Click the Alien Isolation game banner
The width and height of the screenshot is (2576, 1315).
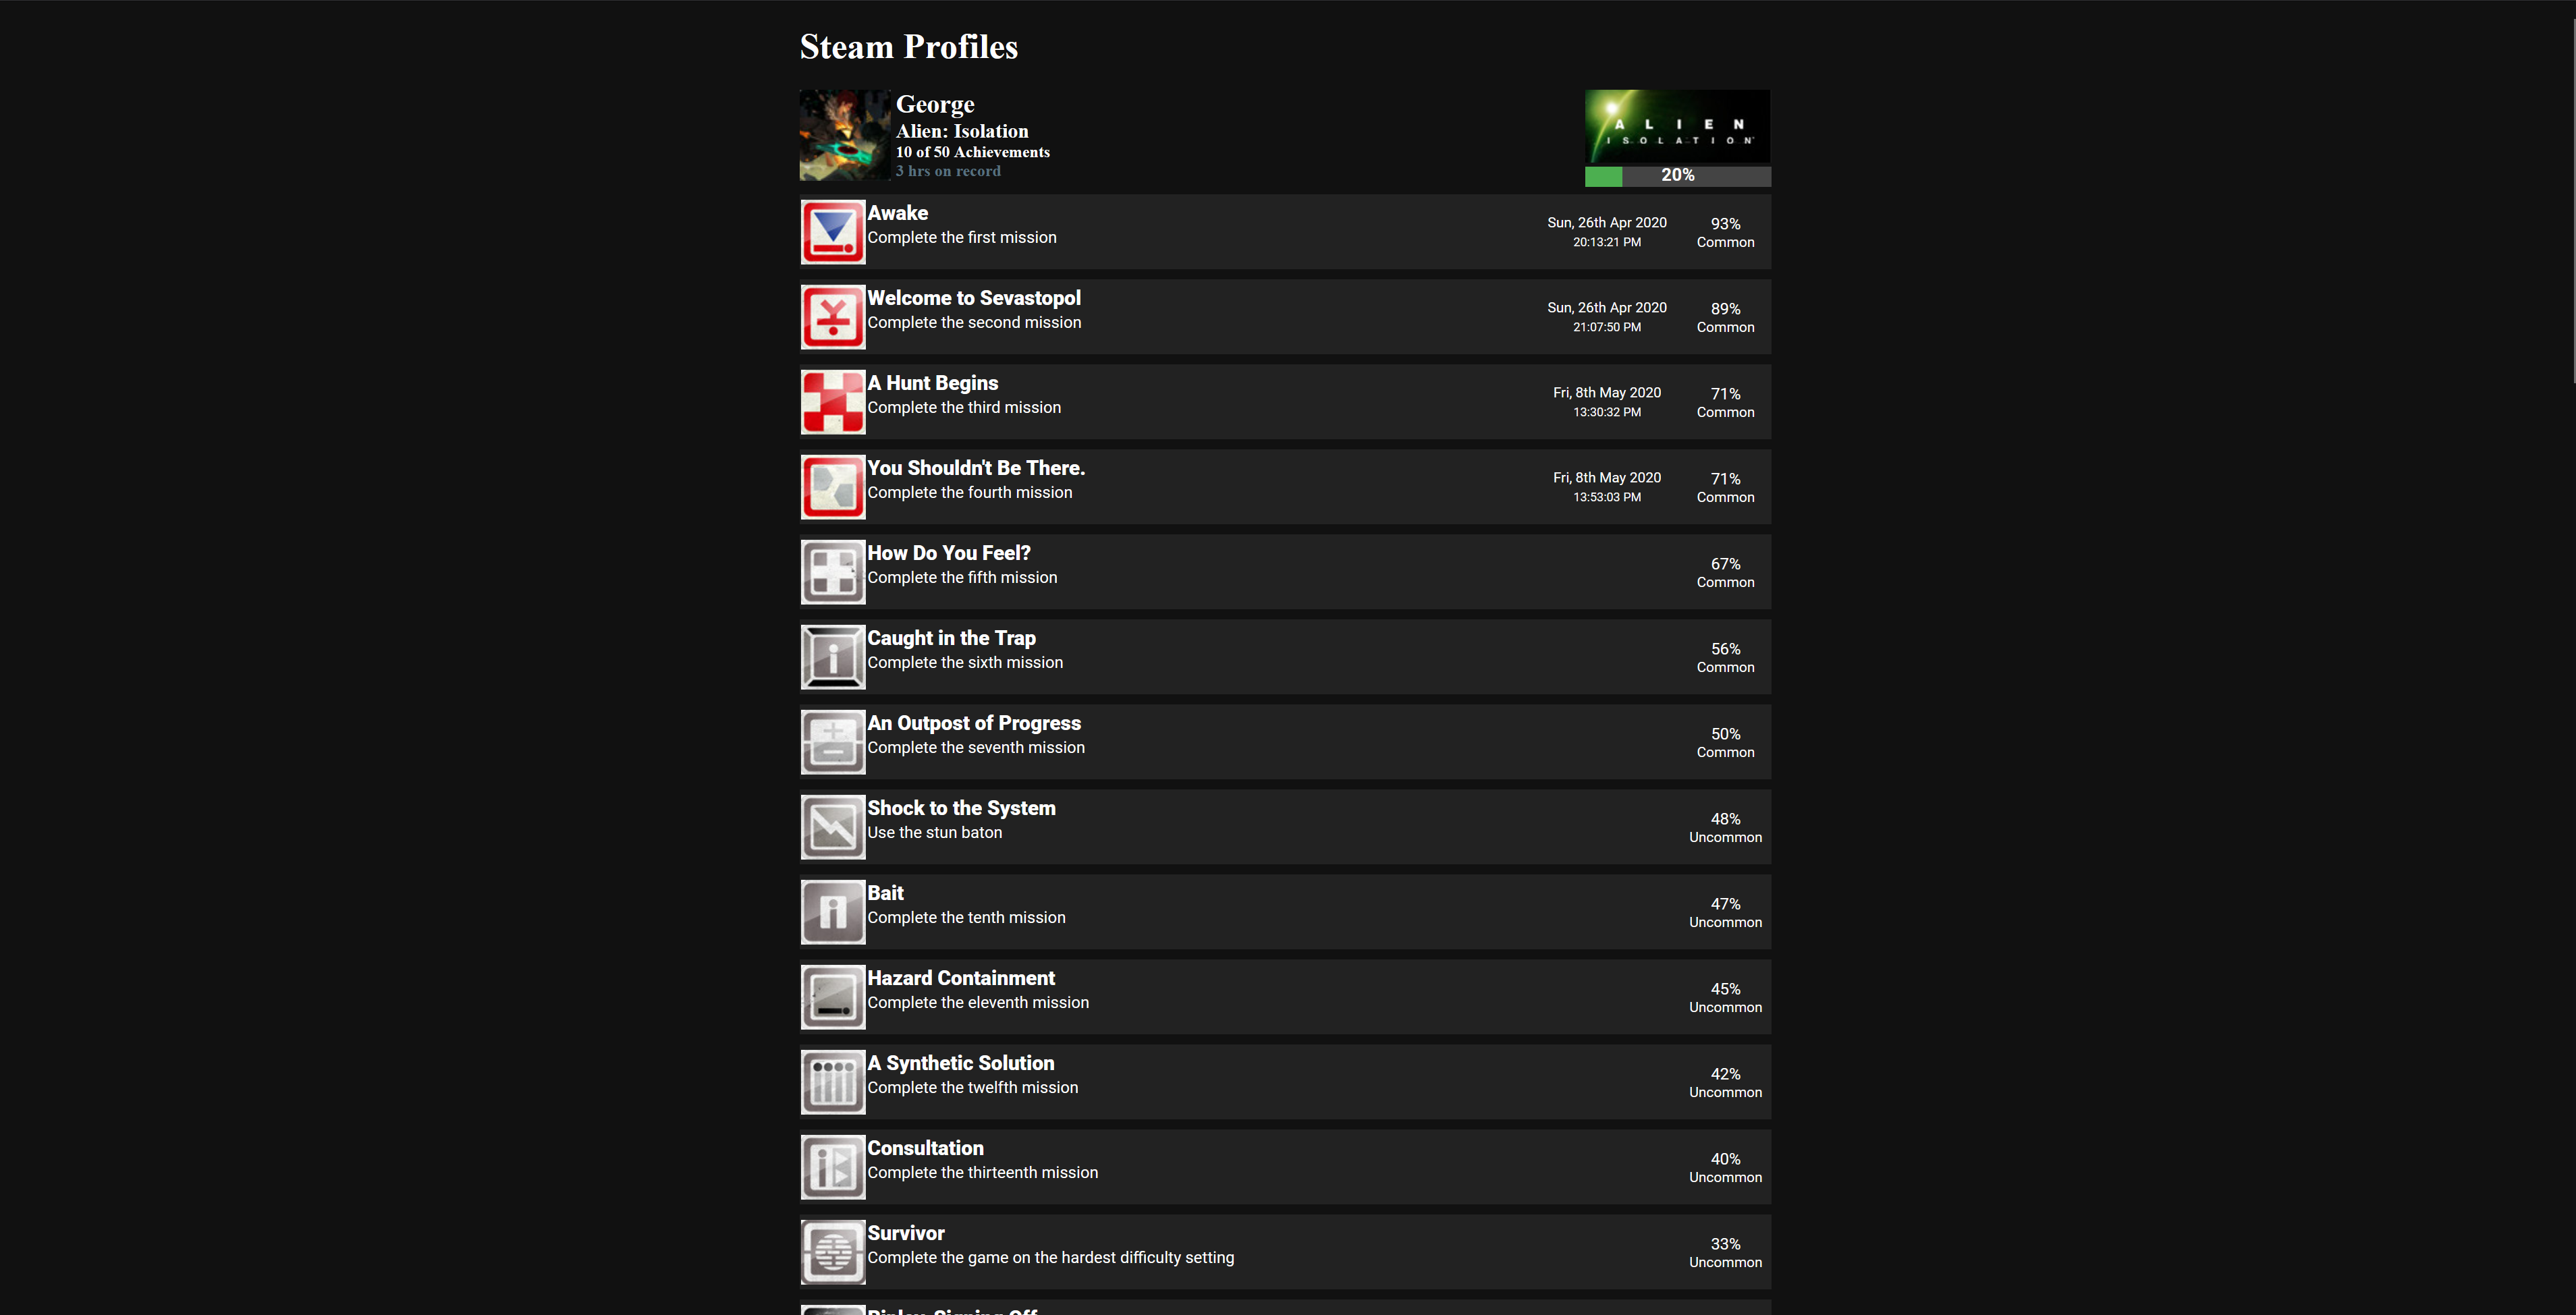1677,126
